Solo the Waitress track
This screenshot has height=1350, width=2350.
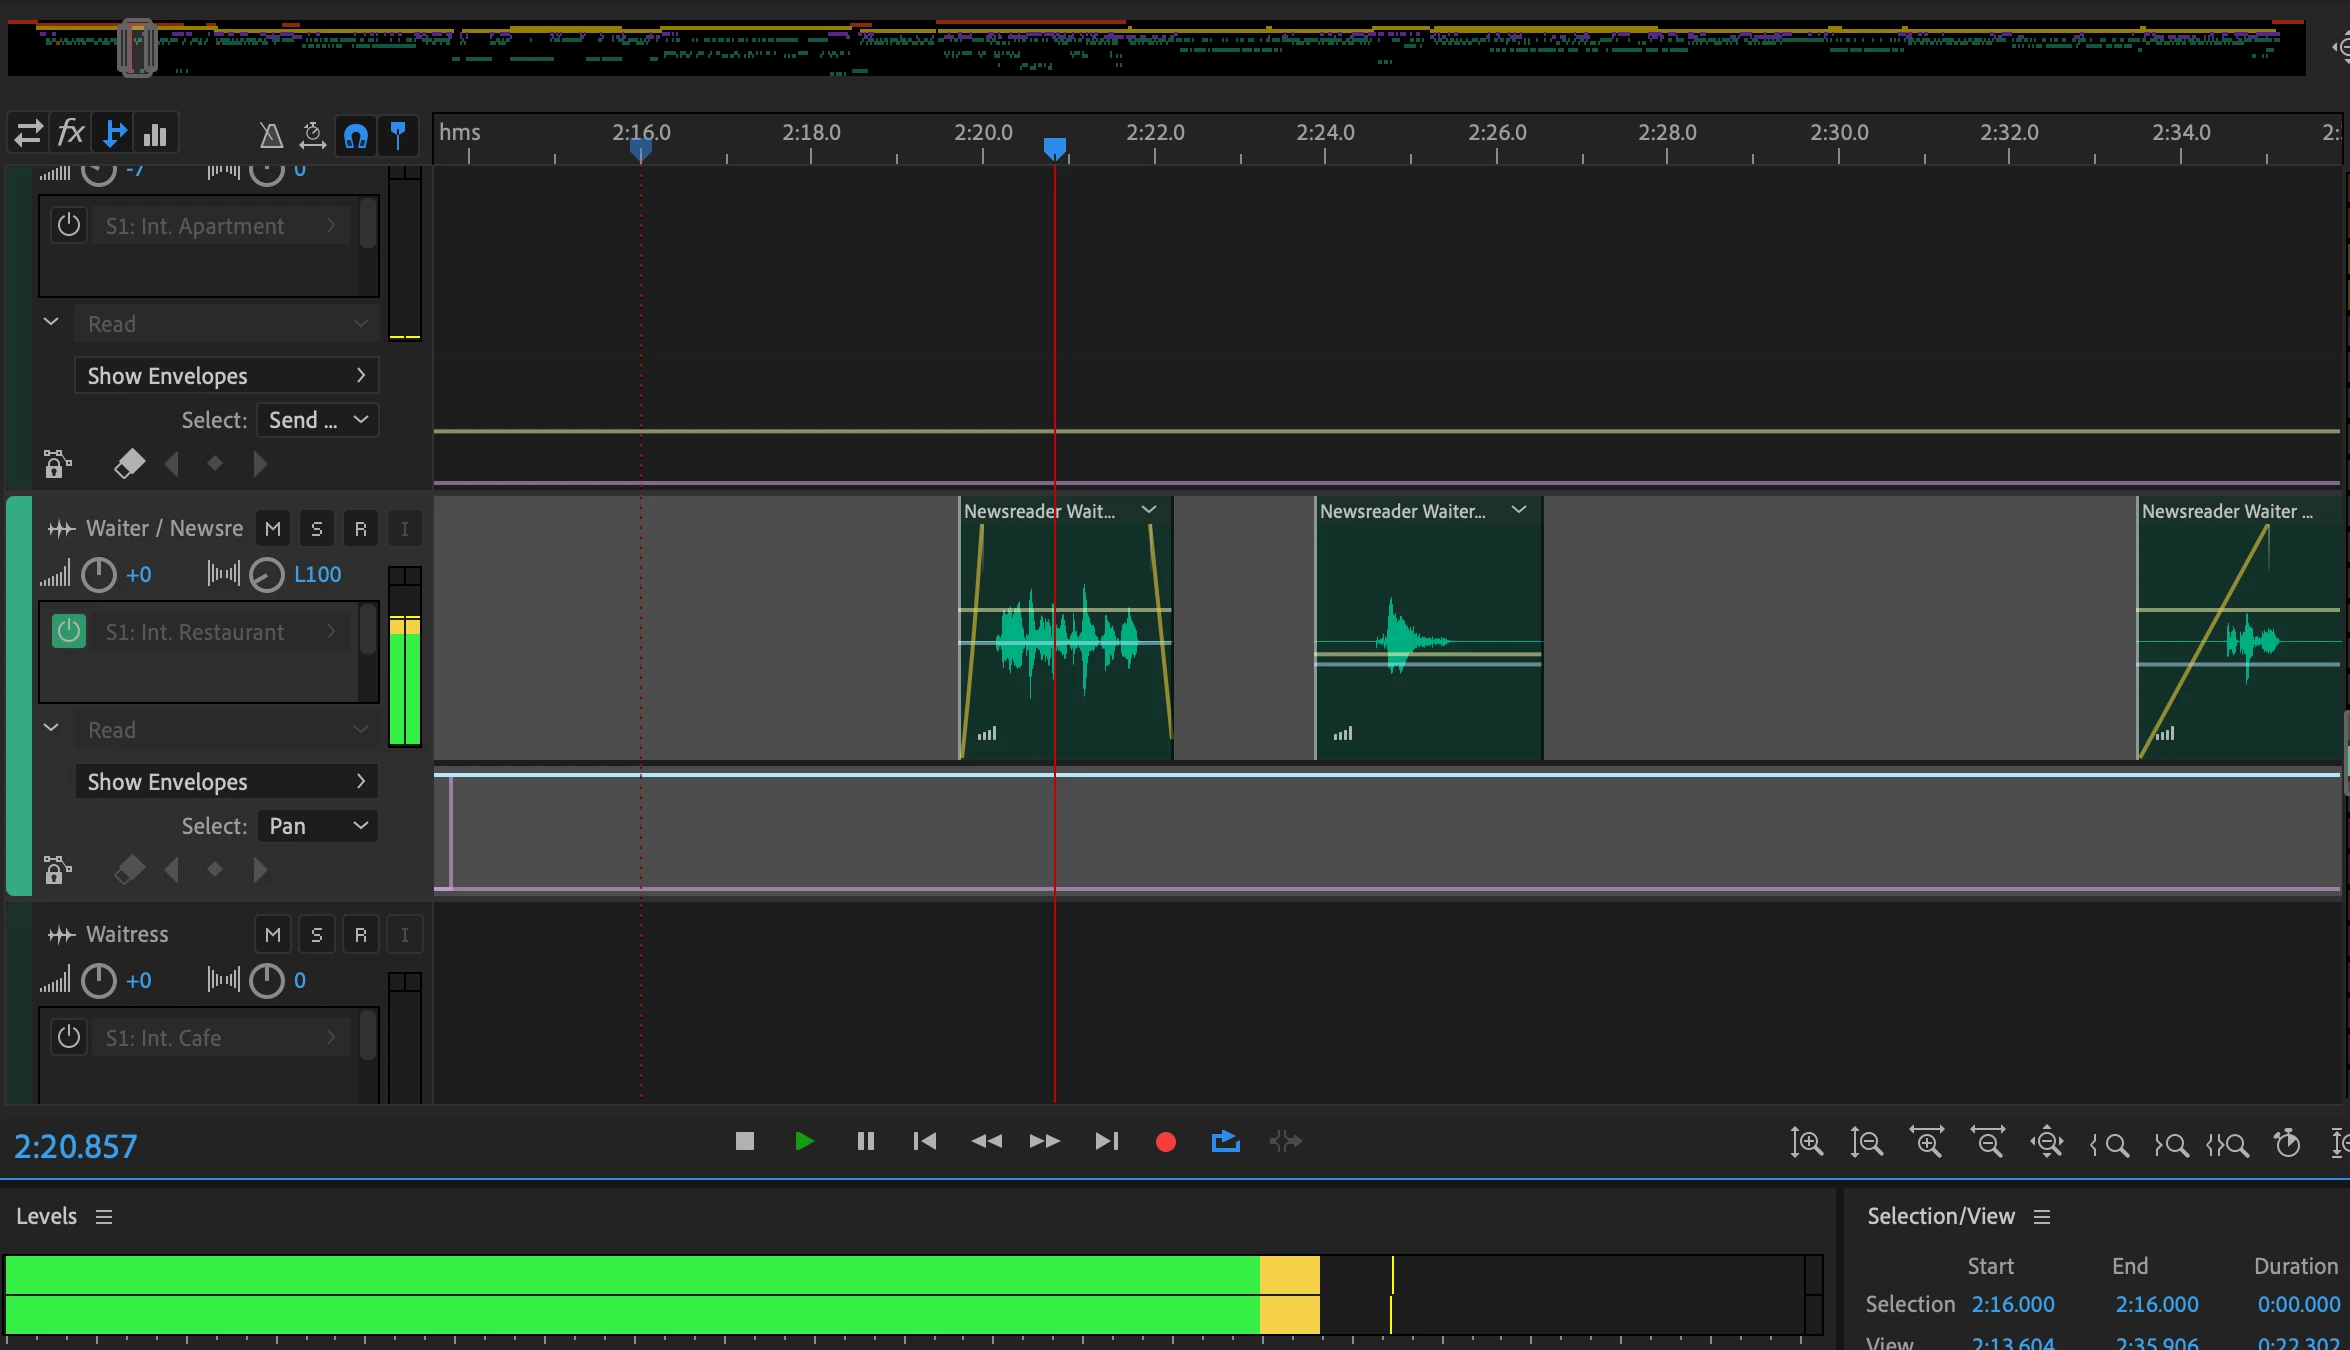[316, 935]
